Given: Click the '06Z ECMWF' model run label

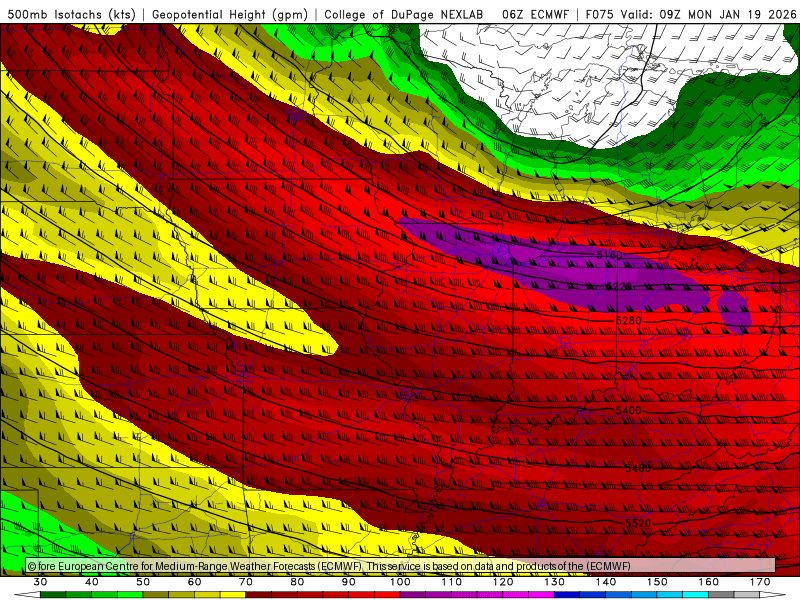Looking at the screenshot, I should pos(535,14).
